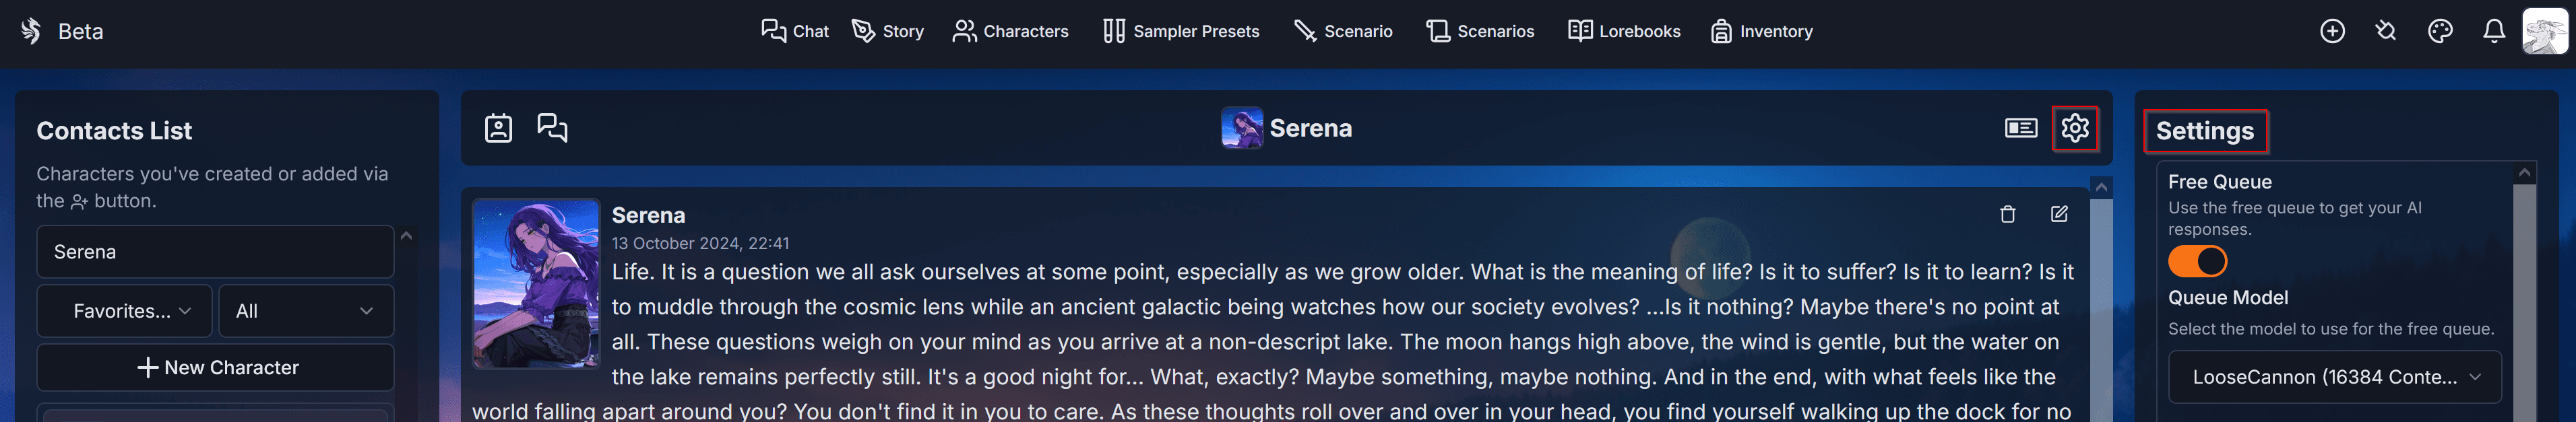Image resolution: width=2576 pixels, height=422 pixels.
Task: Delete Serena's message with trash icon
Action: (x=2007, y=214)
